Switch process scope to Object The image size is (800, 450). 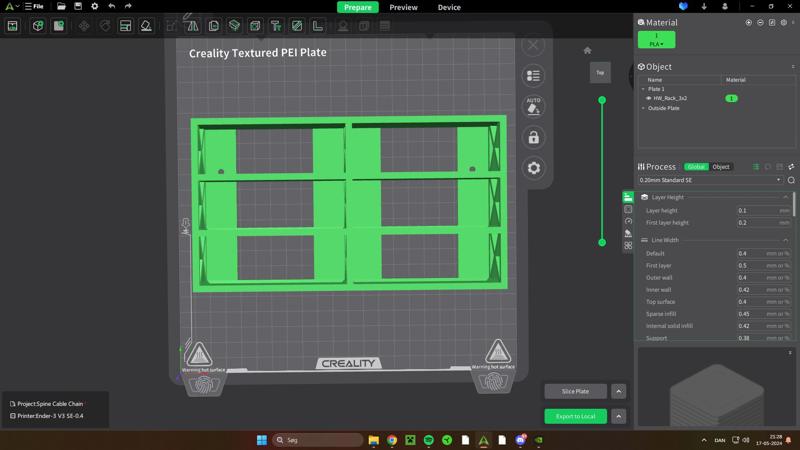(721, 167)
